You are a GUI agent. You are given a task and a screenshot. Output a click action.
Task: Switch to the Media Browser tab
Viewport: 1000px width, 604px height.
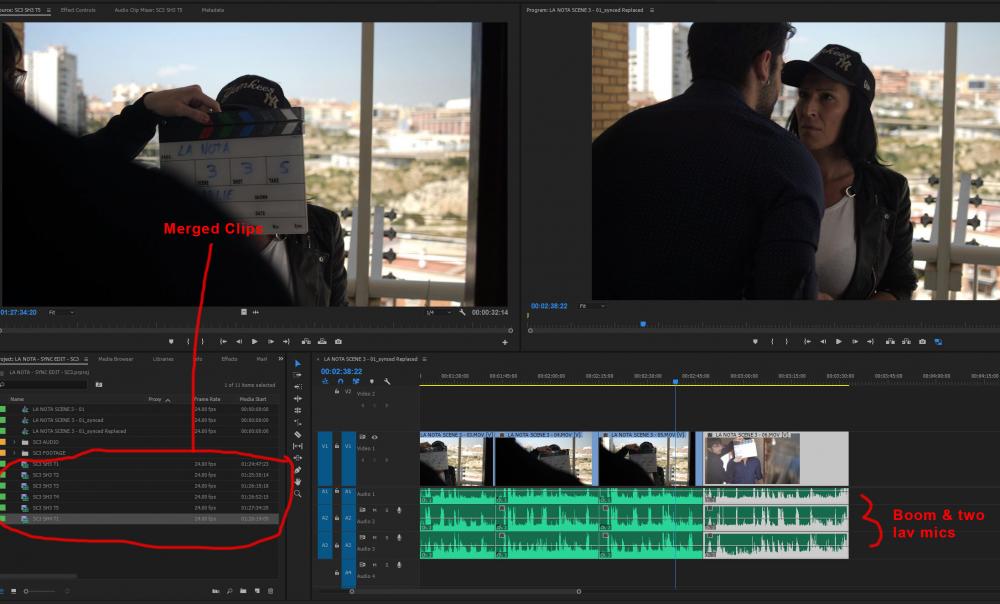(115, 358)
